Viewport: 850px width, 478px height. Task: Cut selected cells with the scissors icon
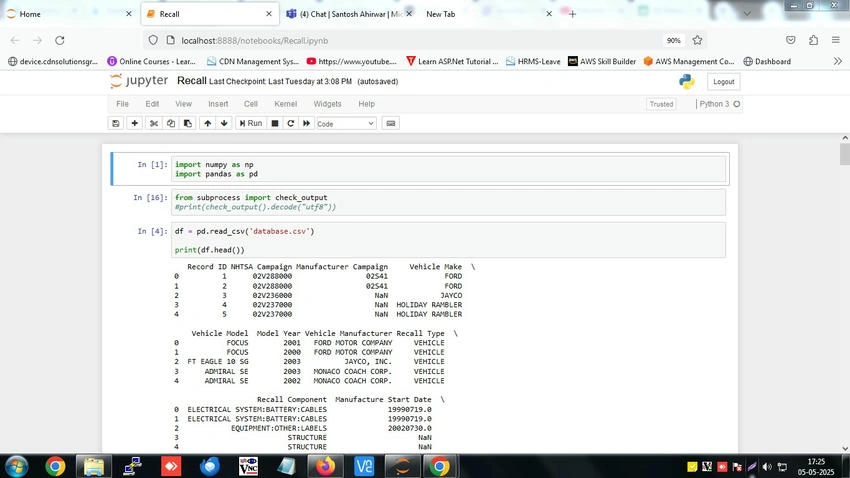click(154, 124)
